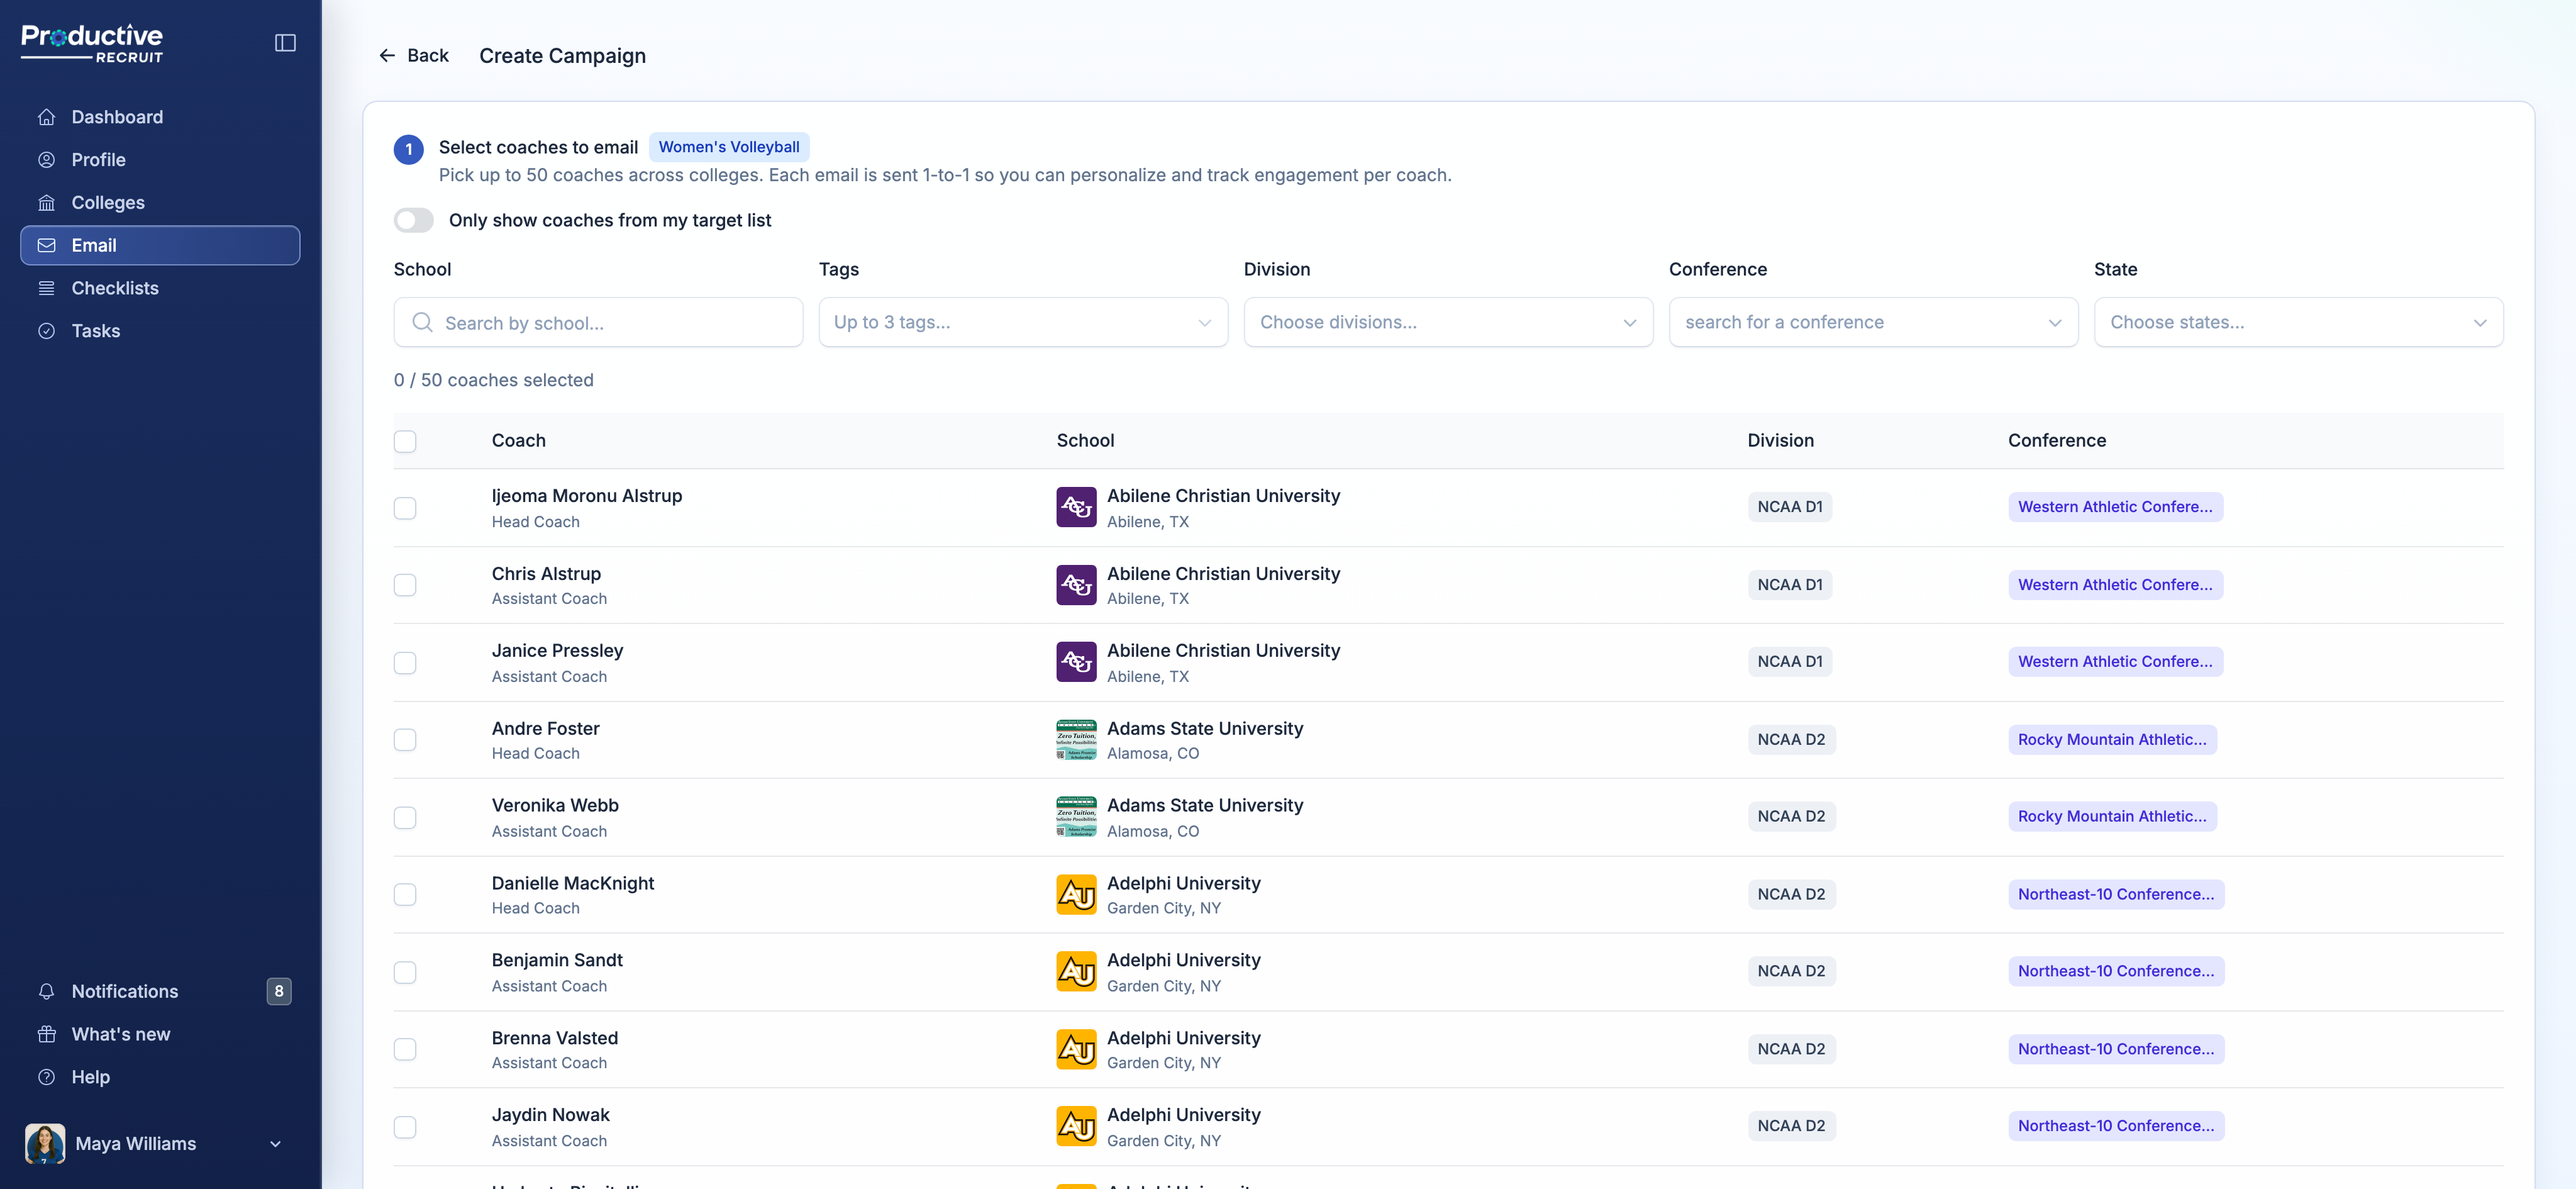Click the Notifications bell icon
Screen dimensions: 2576x1189
tap(46, 991)
